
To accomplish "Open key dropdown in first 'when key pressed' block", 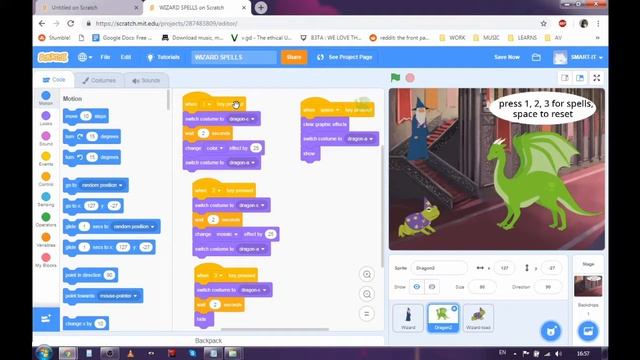I will click(207, 104).
